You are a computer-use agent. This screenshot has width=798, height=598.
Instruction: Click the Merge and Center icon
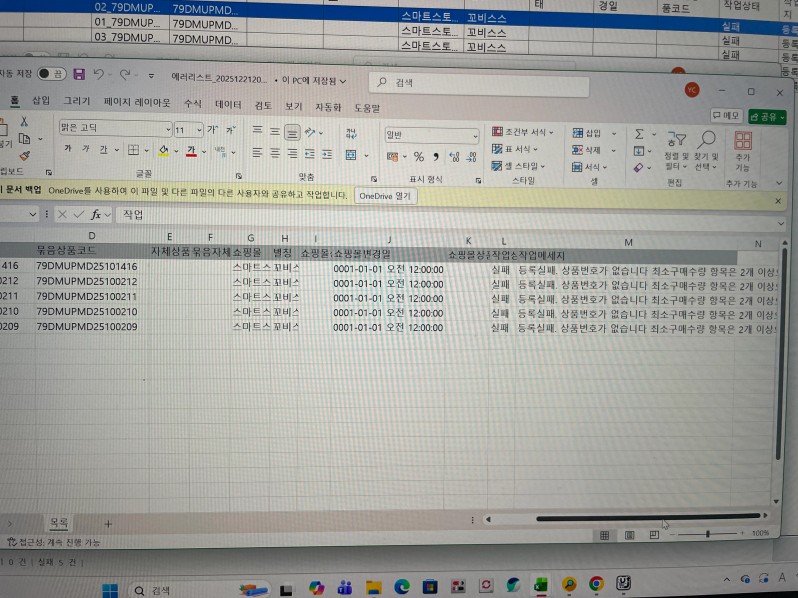coord(351,155)
